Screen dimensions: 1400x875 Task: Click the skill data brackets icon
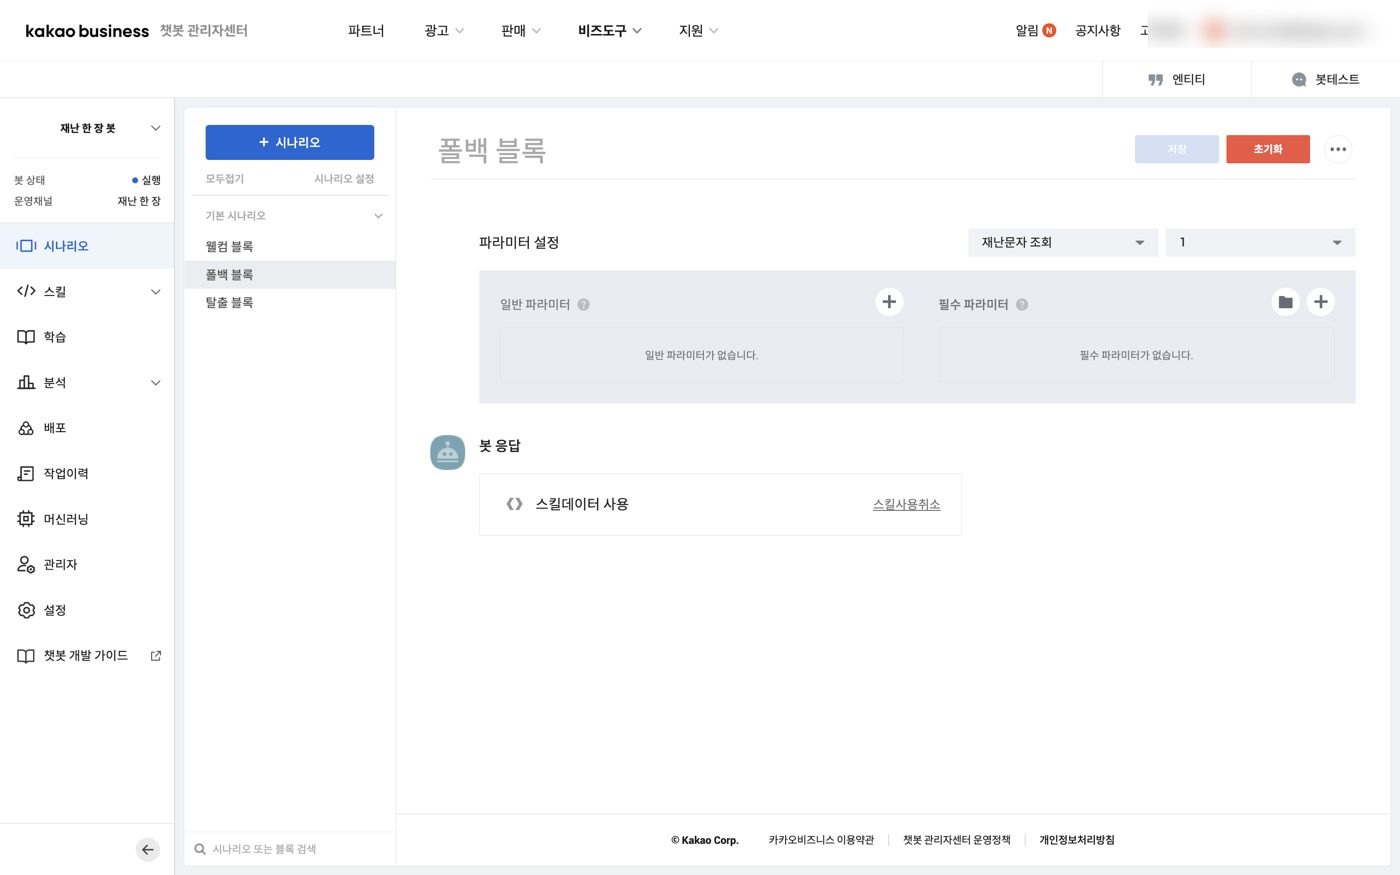514,504
